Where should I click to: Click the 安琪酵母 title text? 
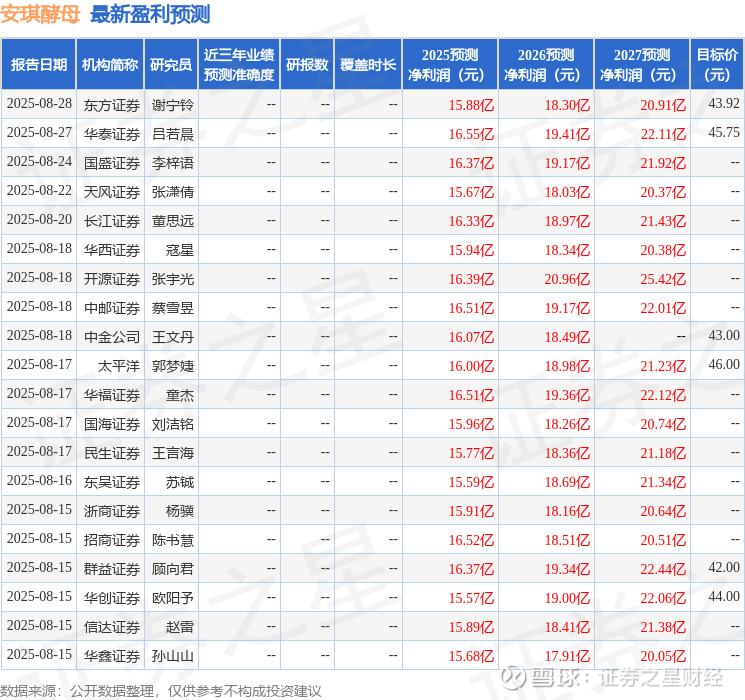[40, 14]
